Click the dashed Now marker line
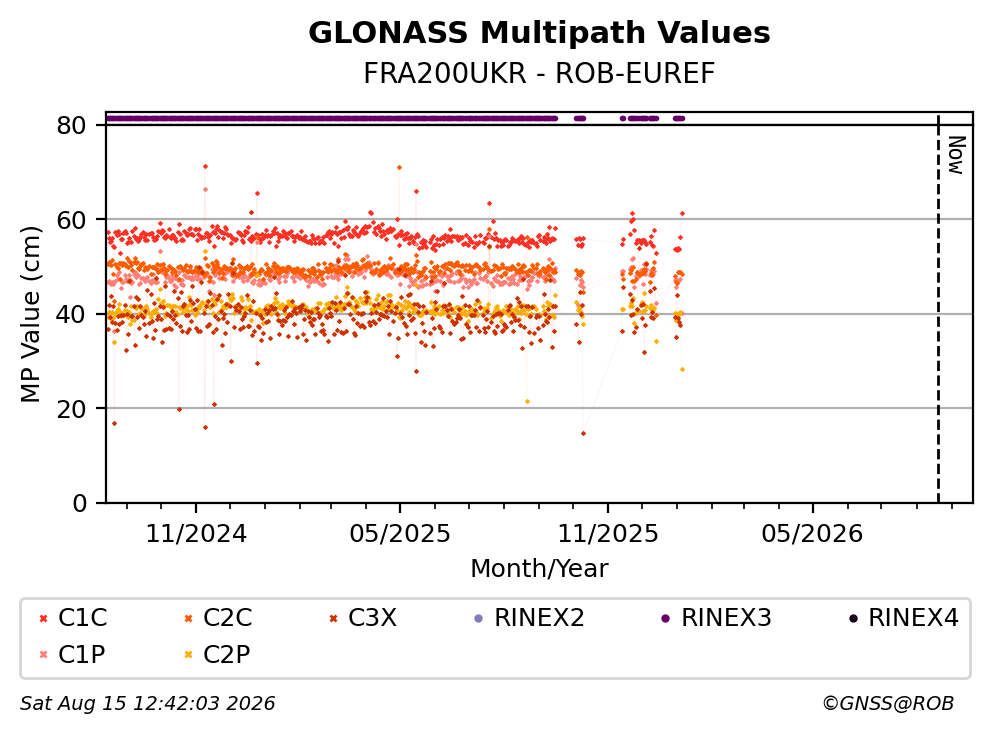The width and height of the screenshot is (992, 734). pos(938,309)
